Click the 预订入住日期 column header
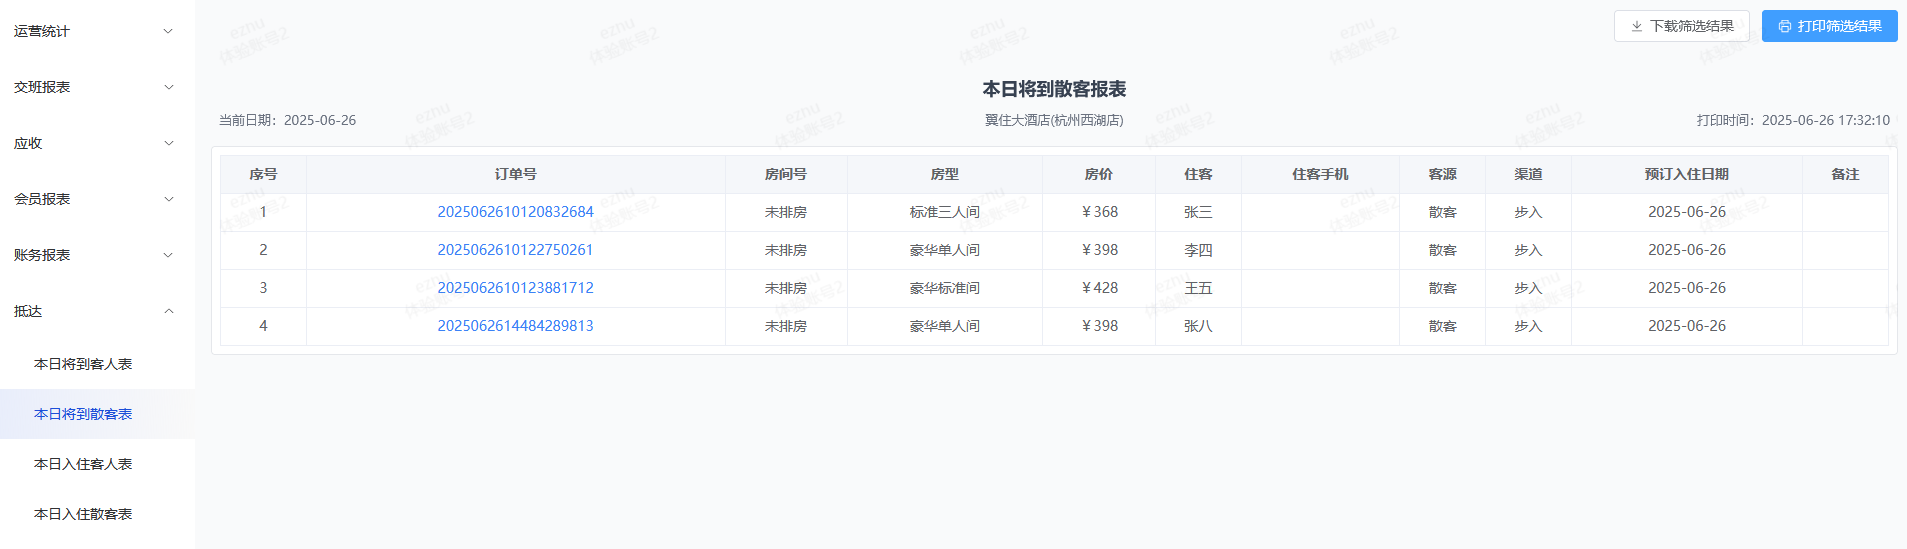This screenshot has height=549, width=1907. pos(1687,174)
